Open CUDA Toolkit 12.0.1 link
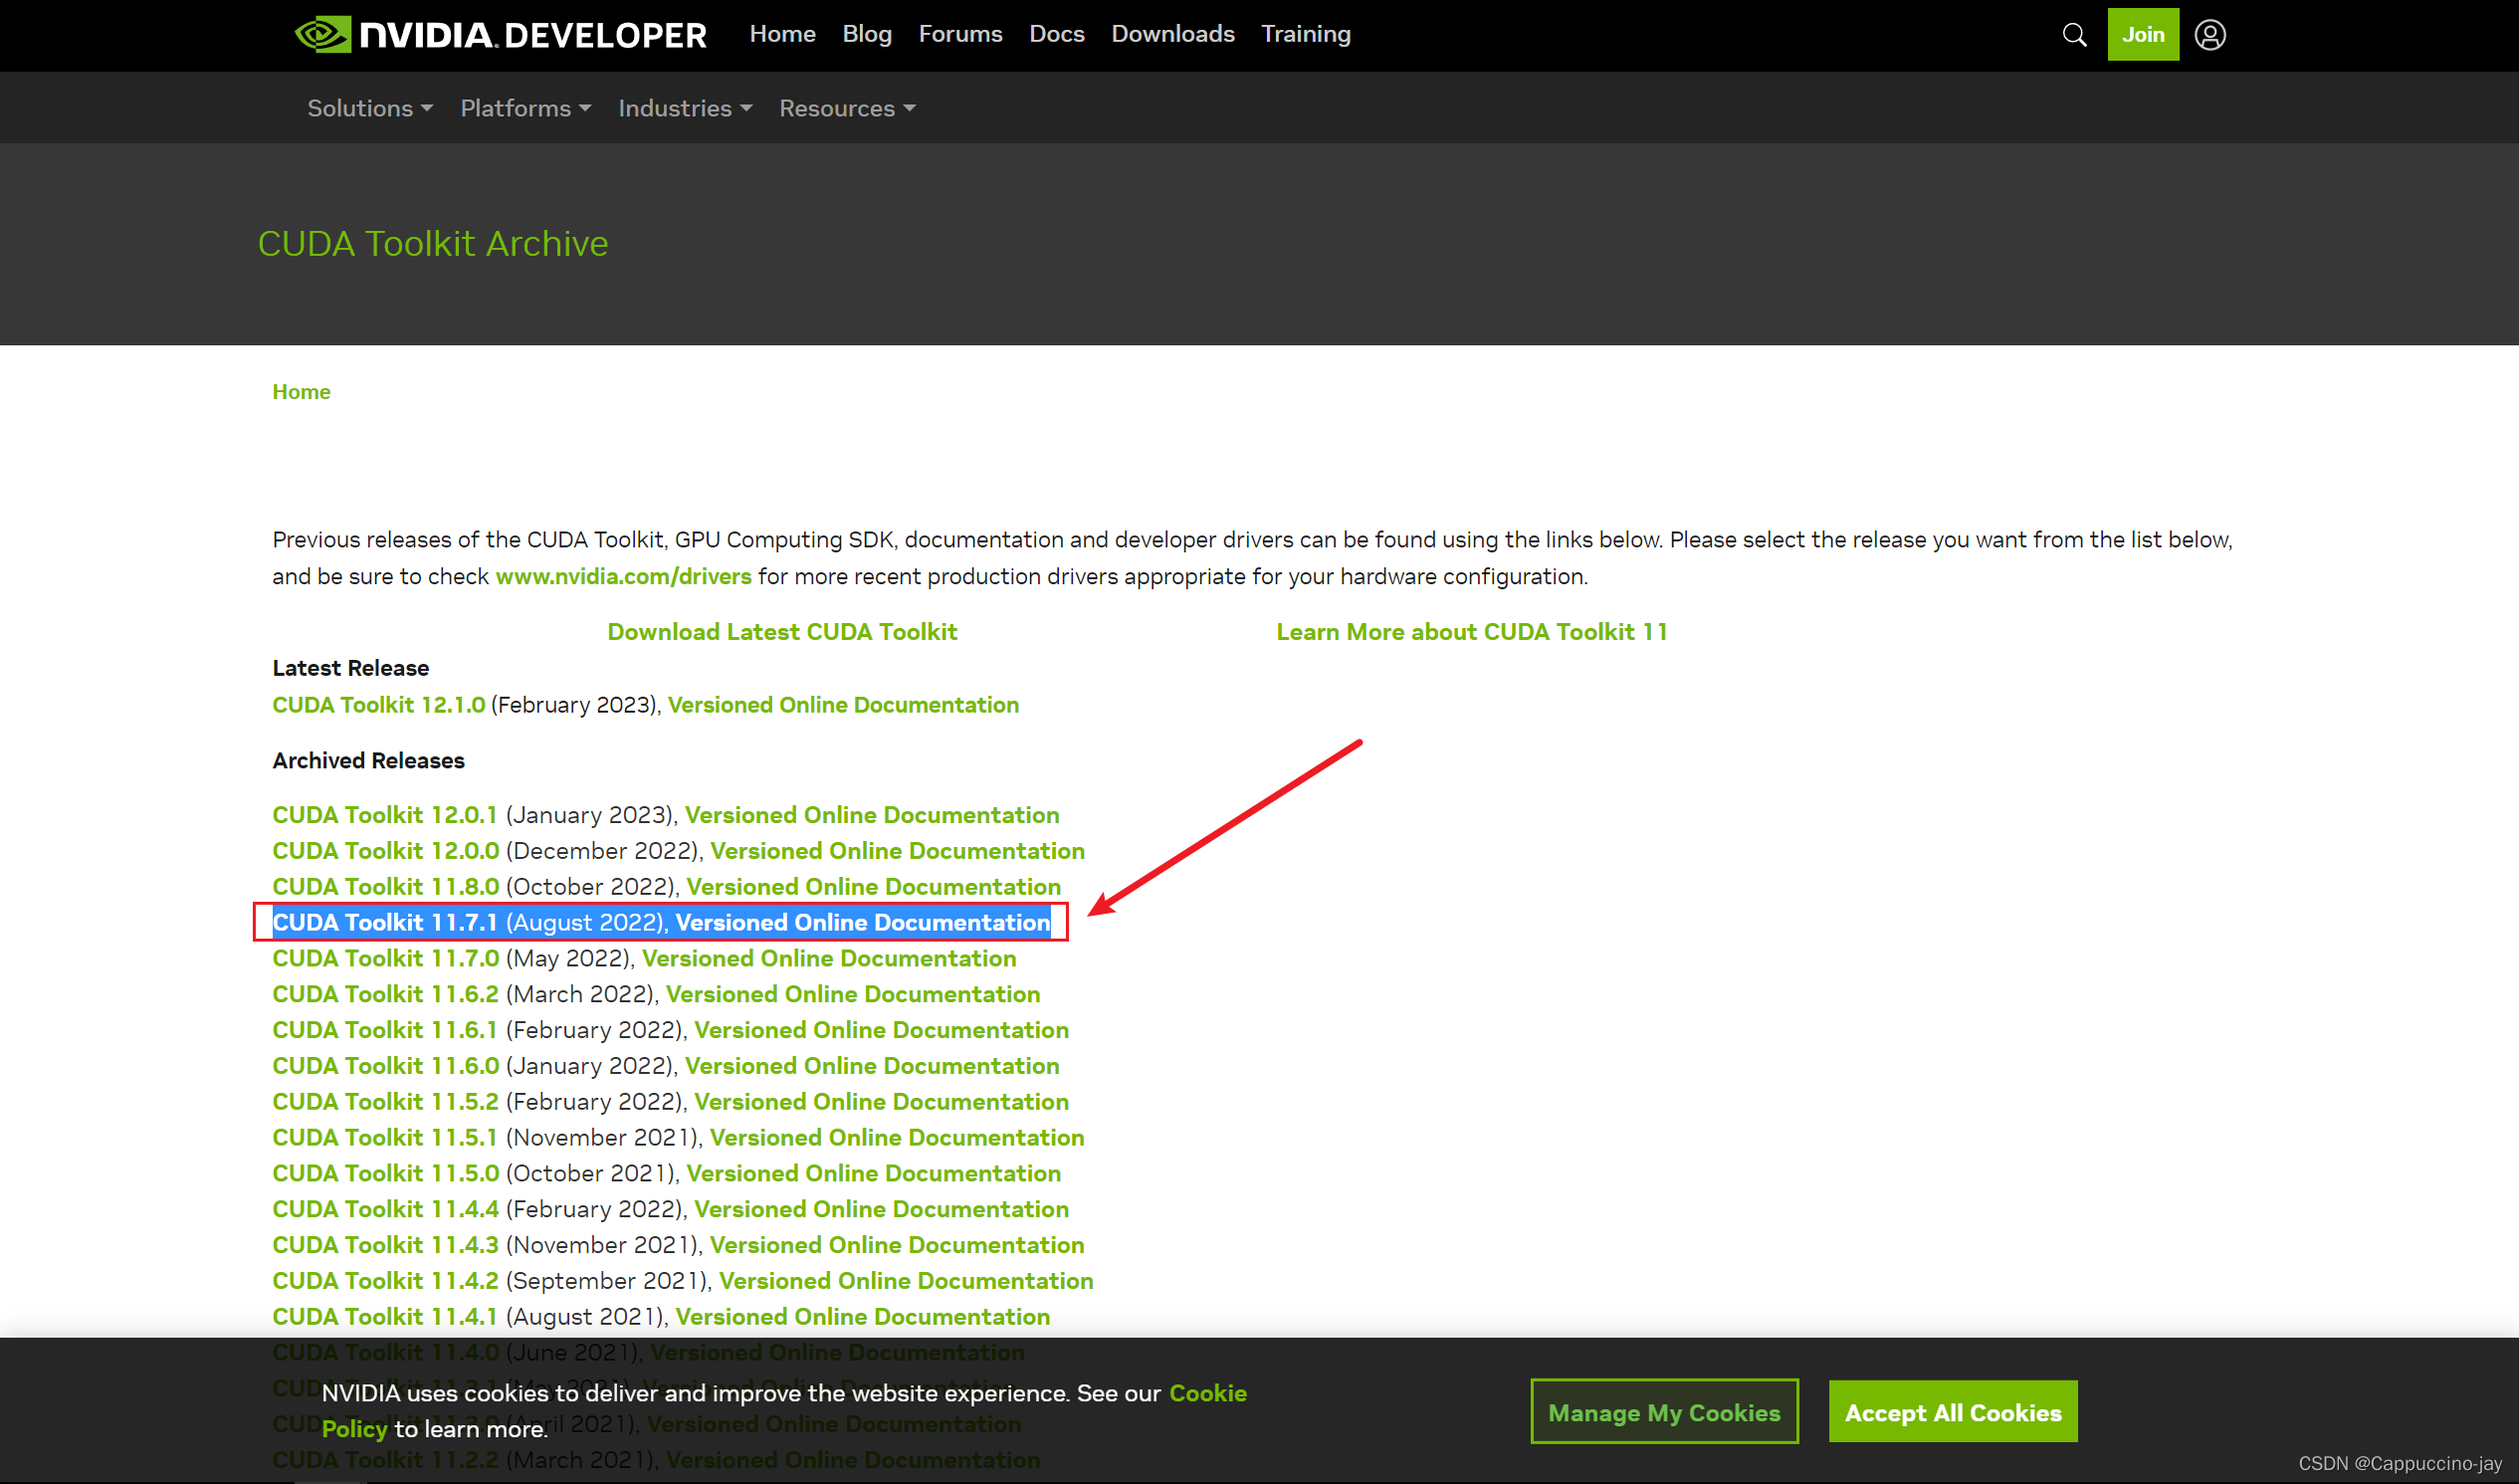This screenshot has width=2519, height=1484. (x=384, y=815)
